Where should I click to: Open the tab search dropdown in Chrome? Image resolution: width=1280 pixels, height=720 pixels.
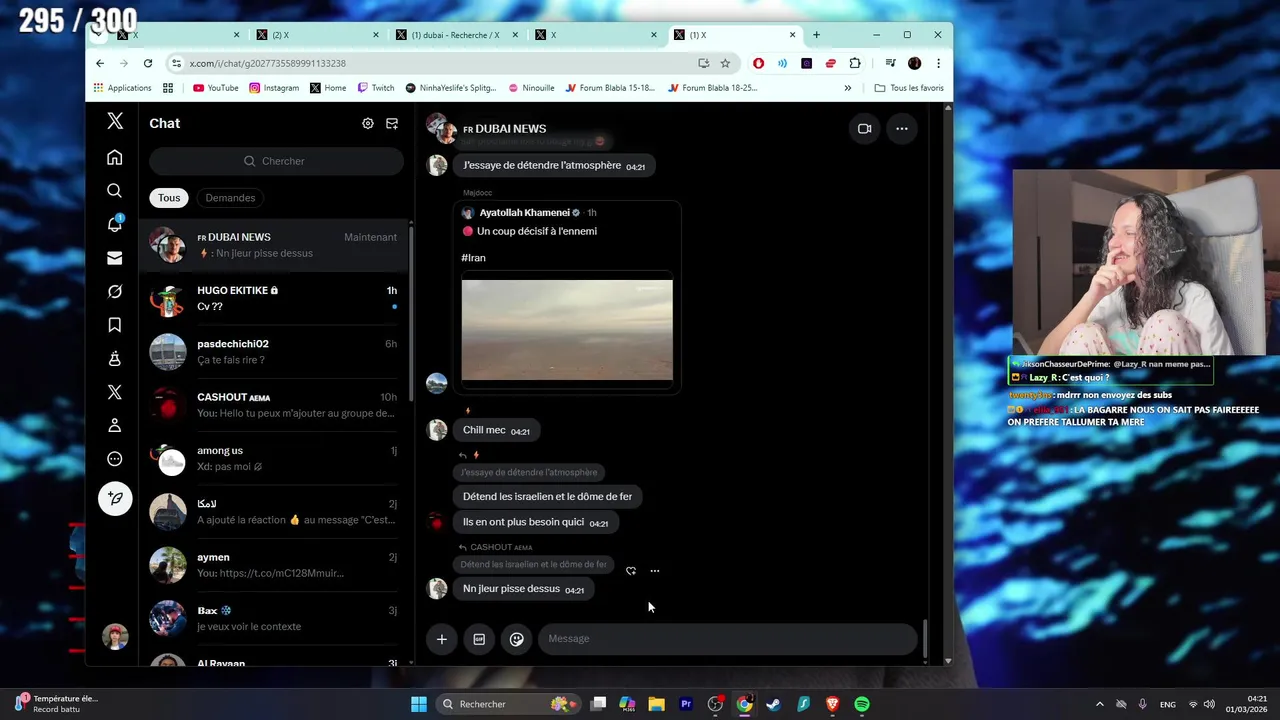click(x=97, y=35)
